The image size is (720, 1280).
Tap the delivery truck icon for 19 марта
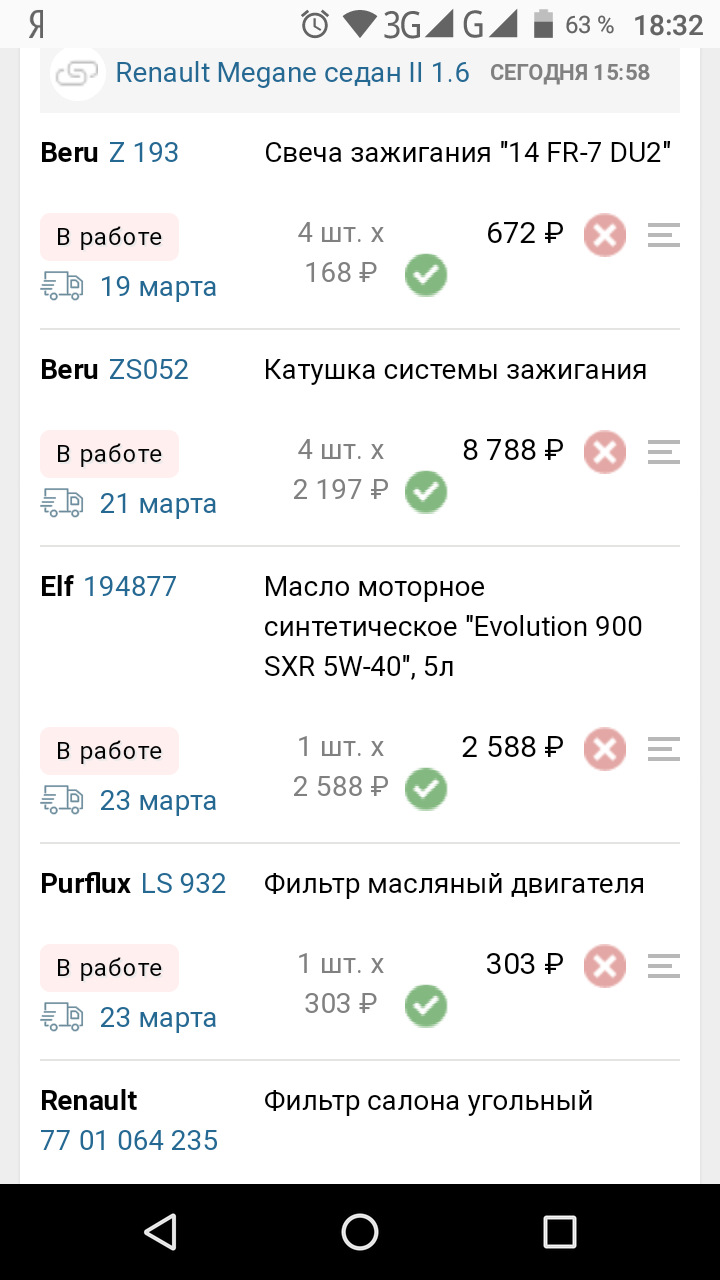[62, 287]
